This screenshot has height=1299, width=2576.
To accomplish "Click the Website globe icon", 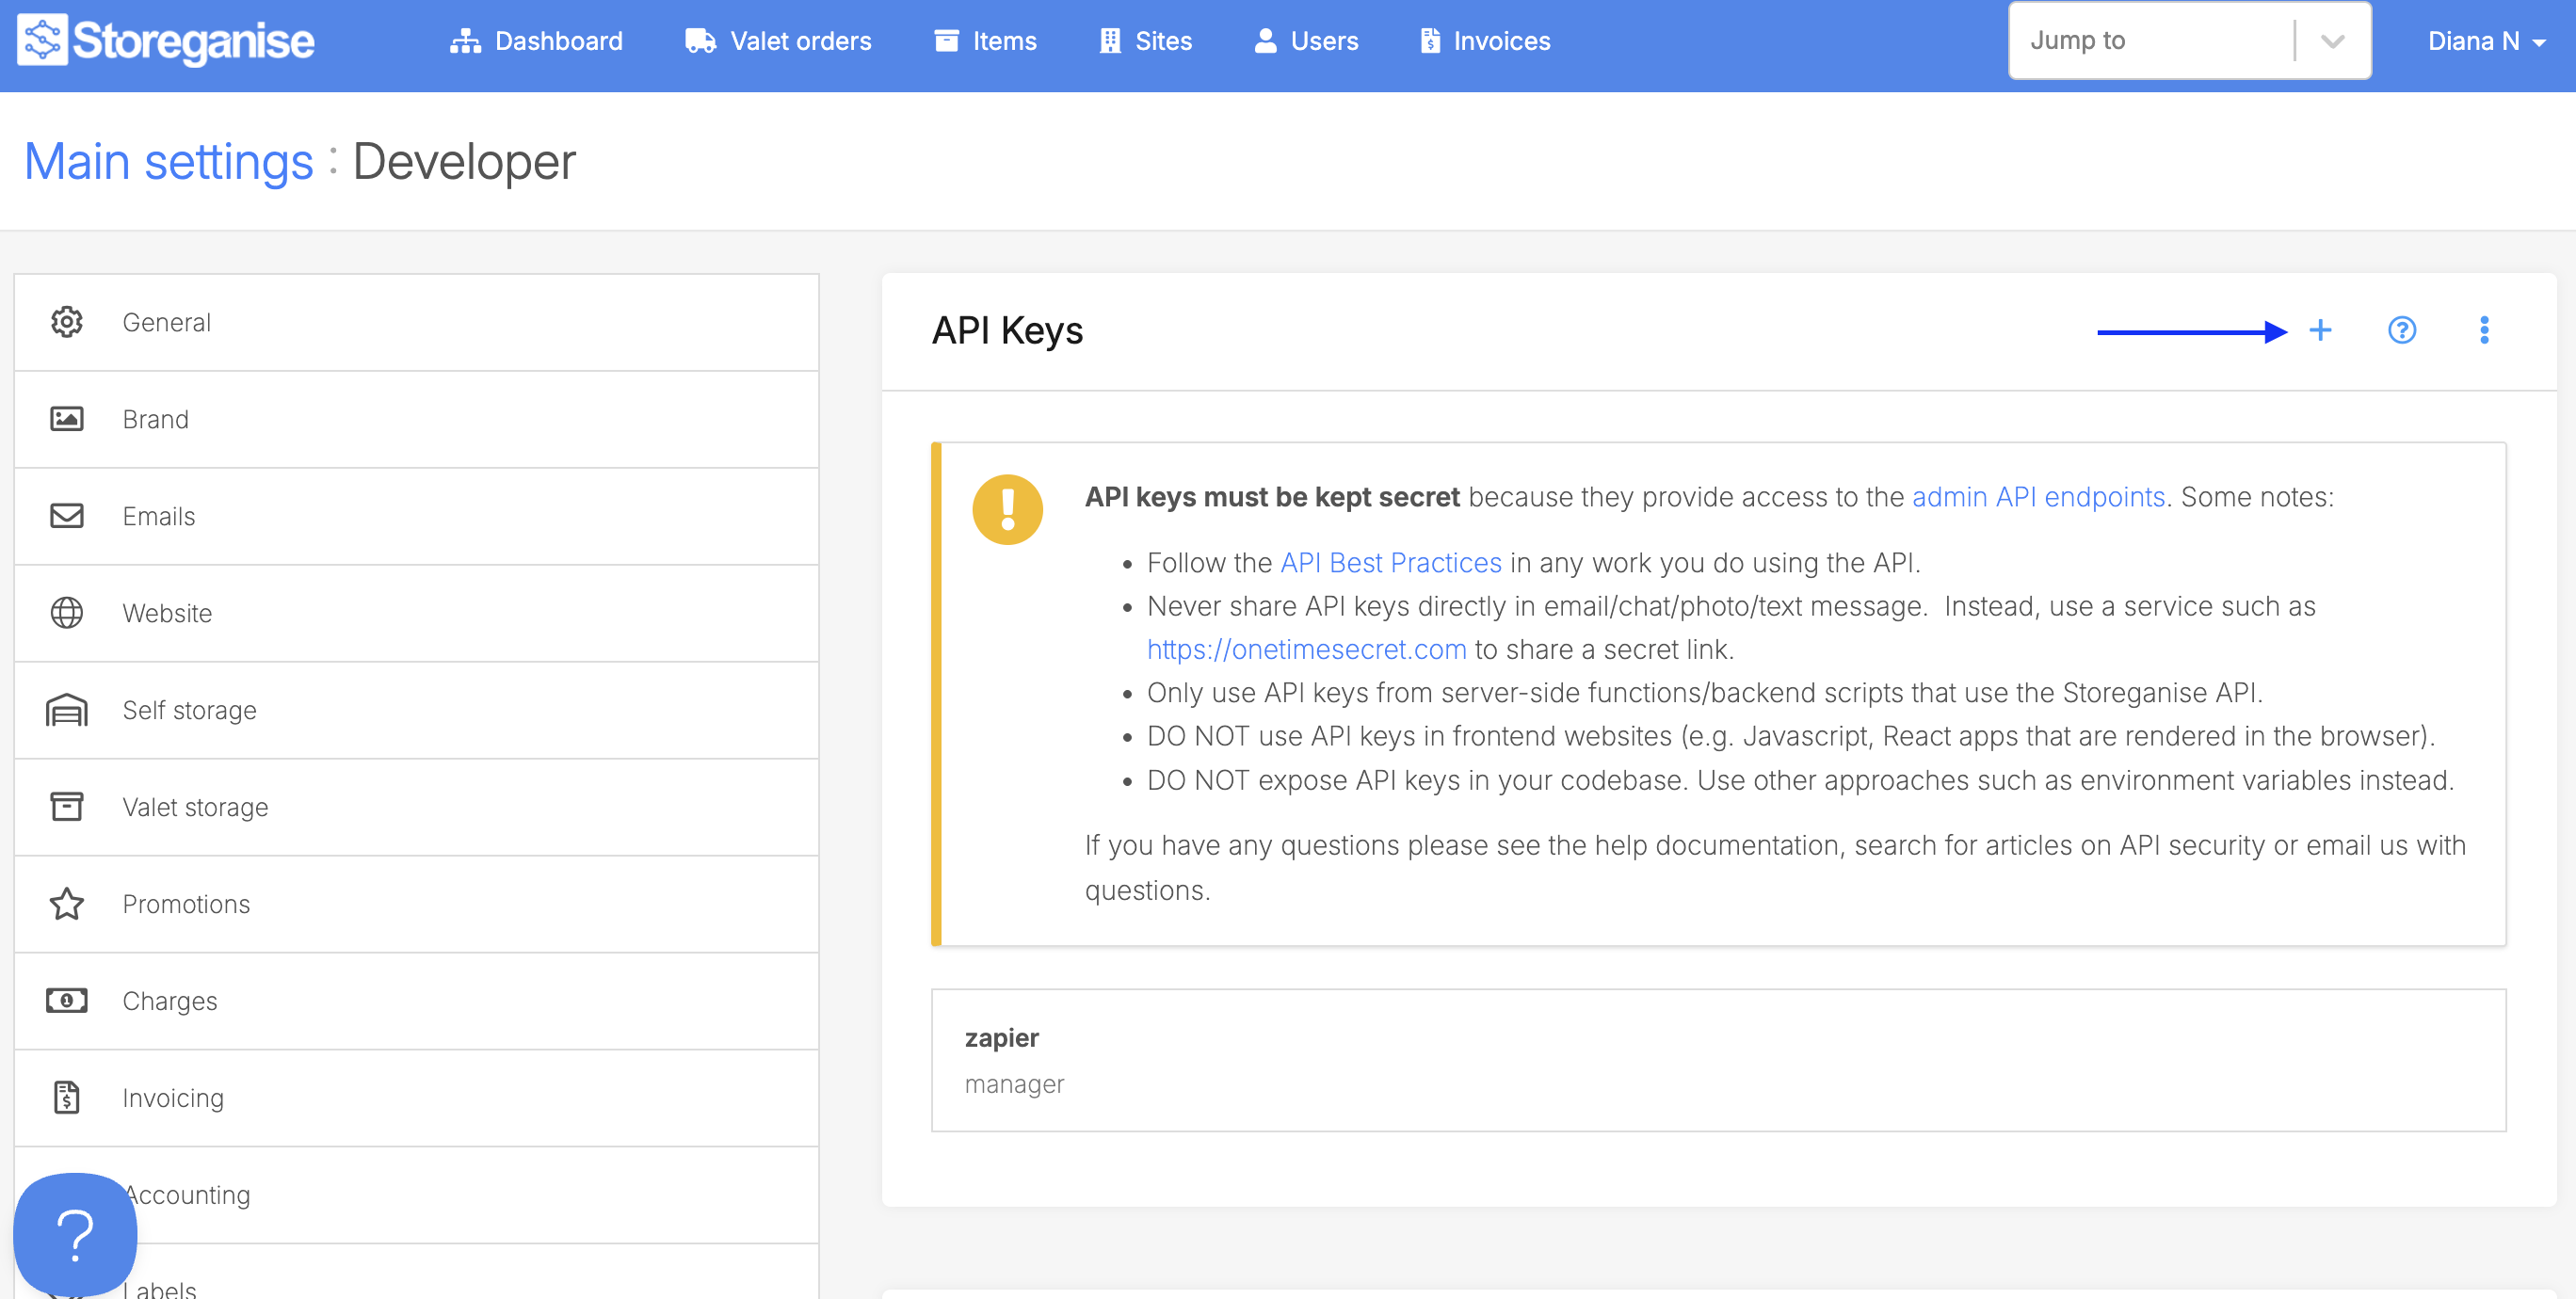I will pyautogui.click(x=67, y=613).
